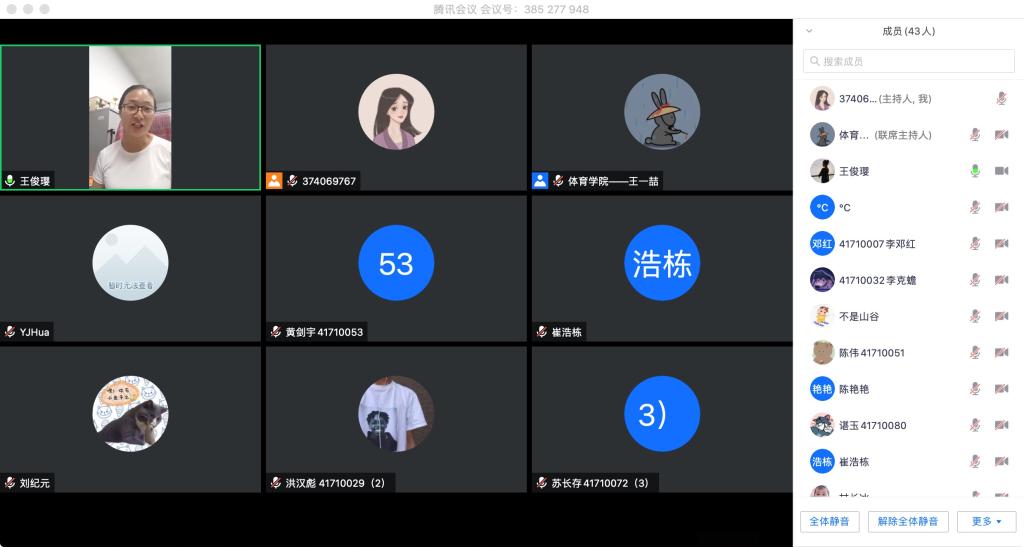Unmute microphone of 41710007 李邓红
Image resolution: width=1024 pixels, height=547 pixels.
click(974, 243)
